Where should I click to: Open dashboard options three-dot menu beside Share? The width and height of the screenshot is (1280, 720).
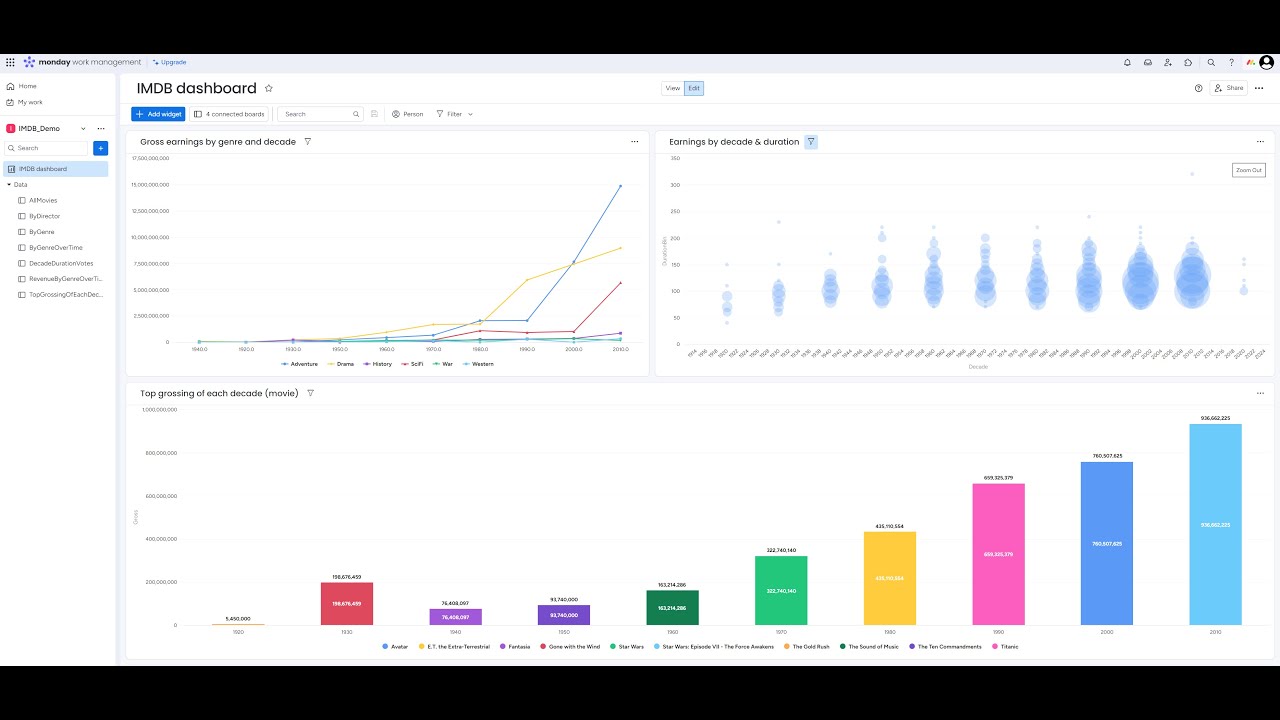tap(1259, 88)
